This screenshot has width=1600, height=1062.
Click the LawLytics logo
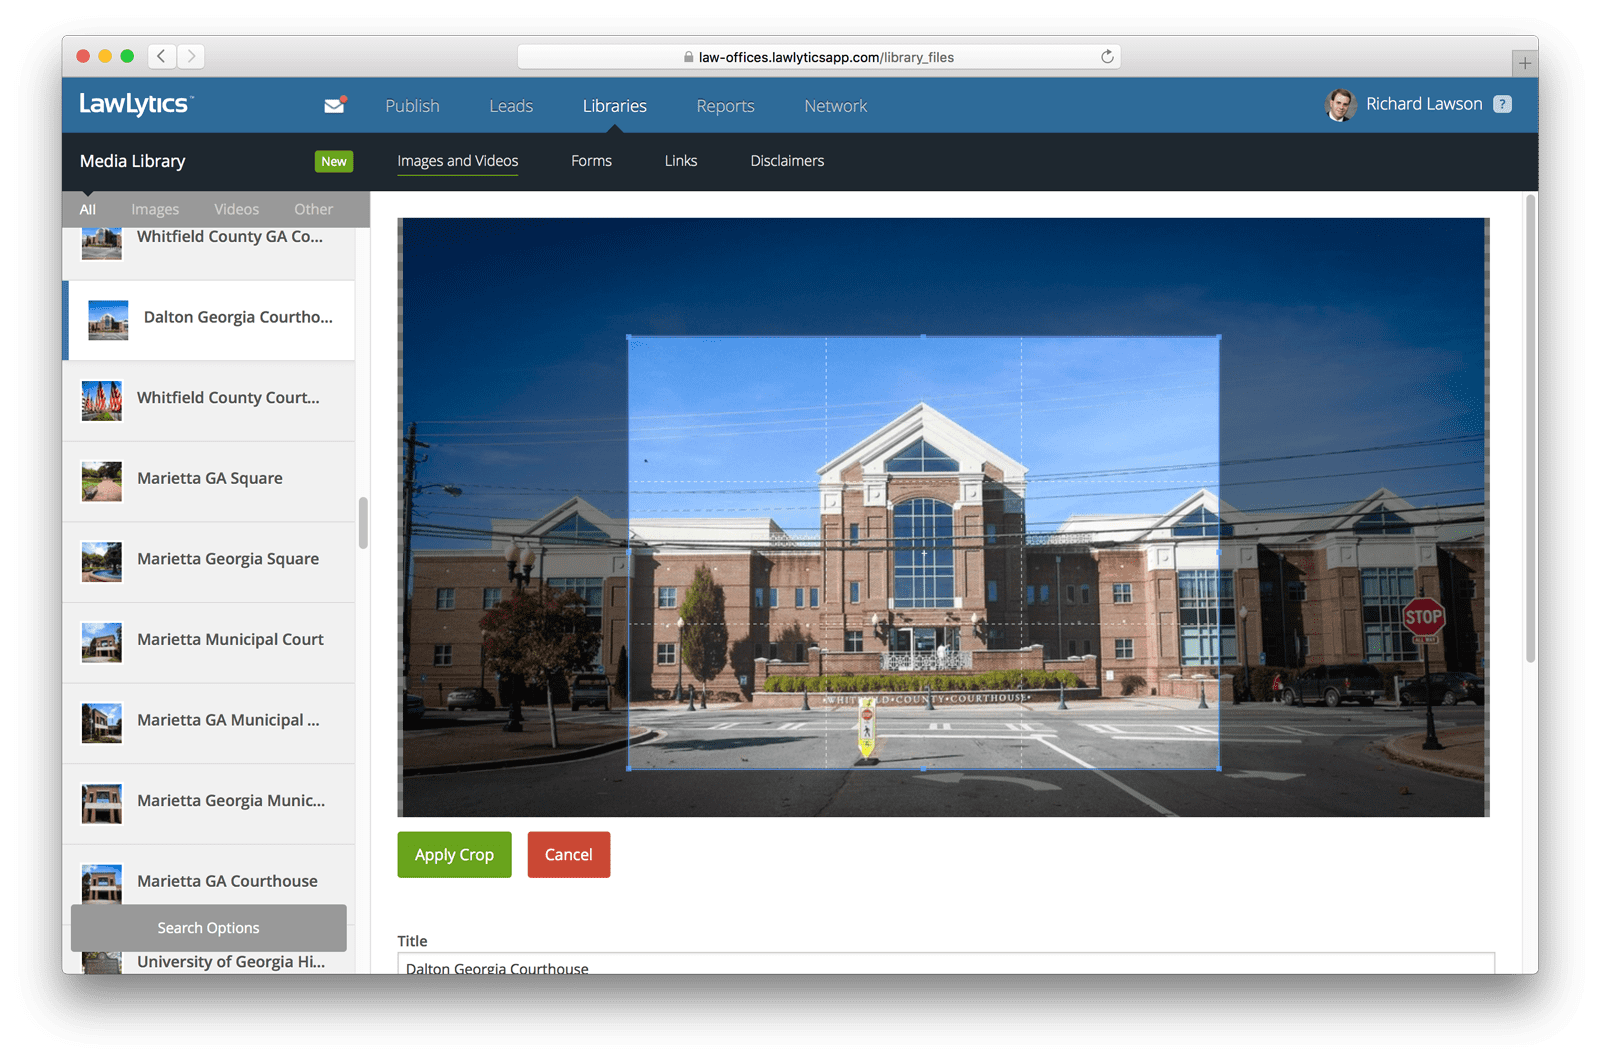pyautogui.click(x=136, y=104)
